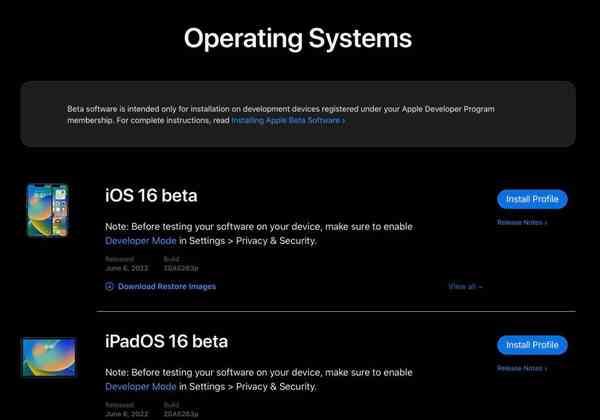The width and height of the screenshot is (600, 420).
Task: Open Release Notes for iPadOS 16 beta
Action: click(x=521, y=368)
